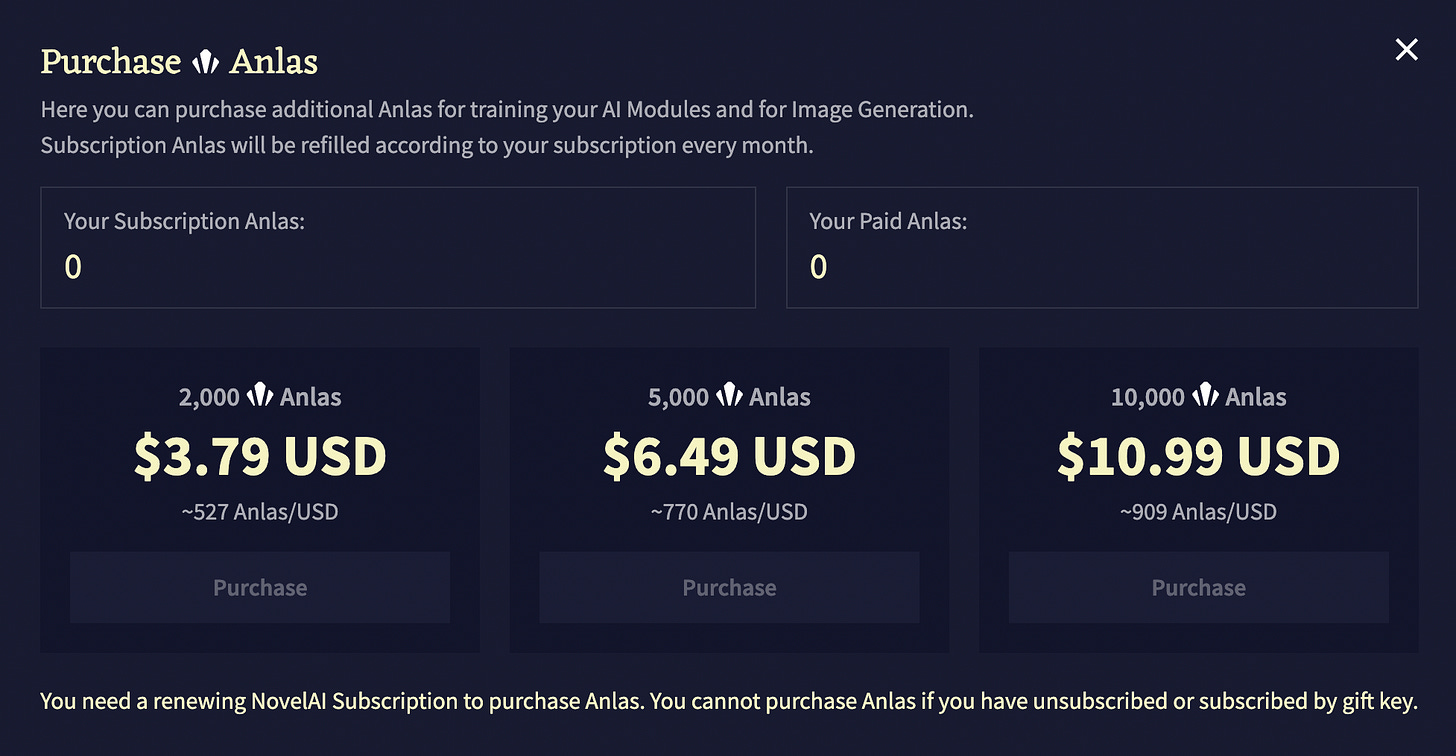The width and height of the screenshot is (1456, 756).
Task: Purchase the 5,000 Anlas pack
Action: (x=729, y=587)
